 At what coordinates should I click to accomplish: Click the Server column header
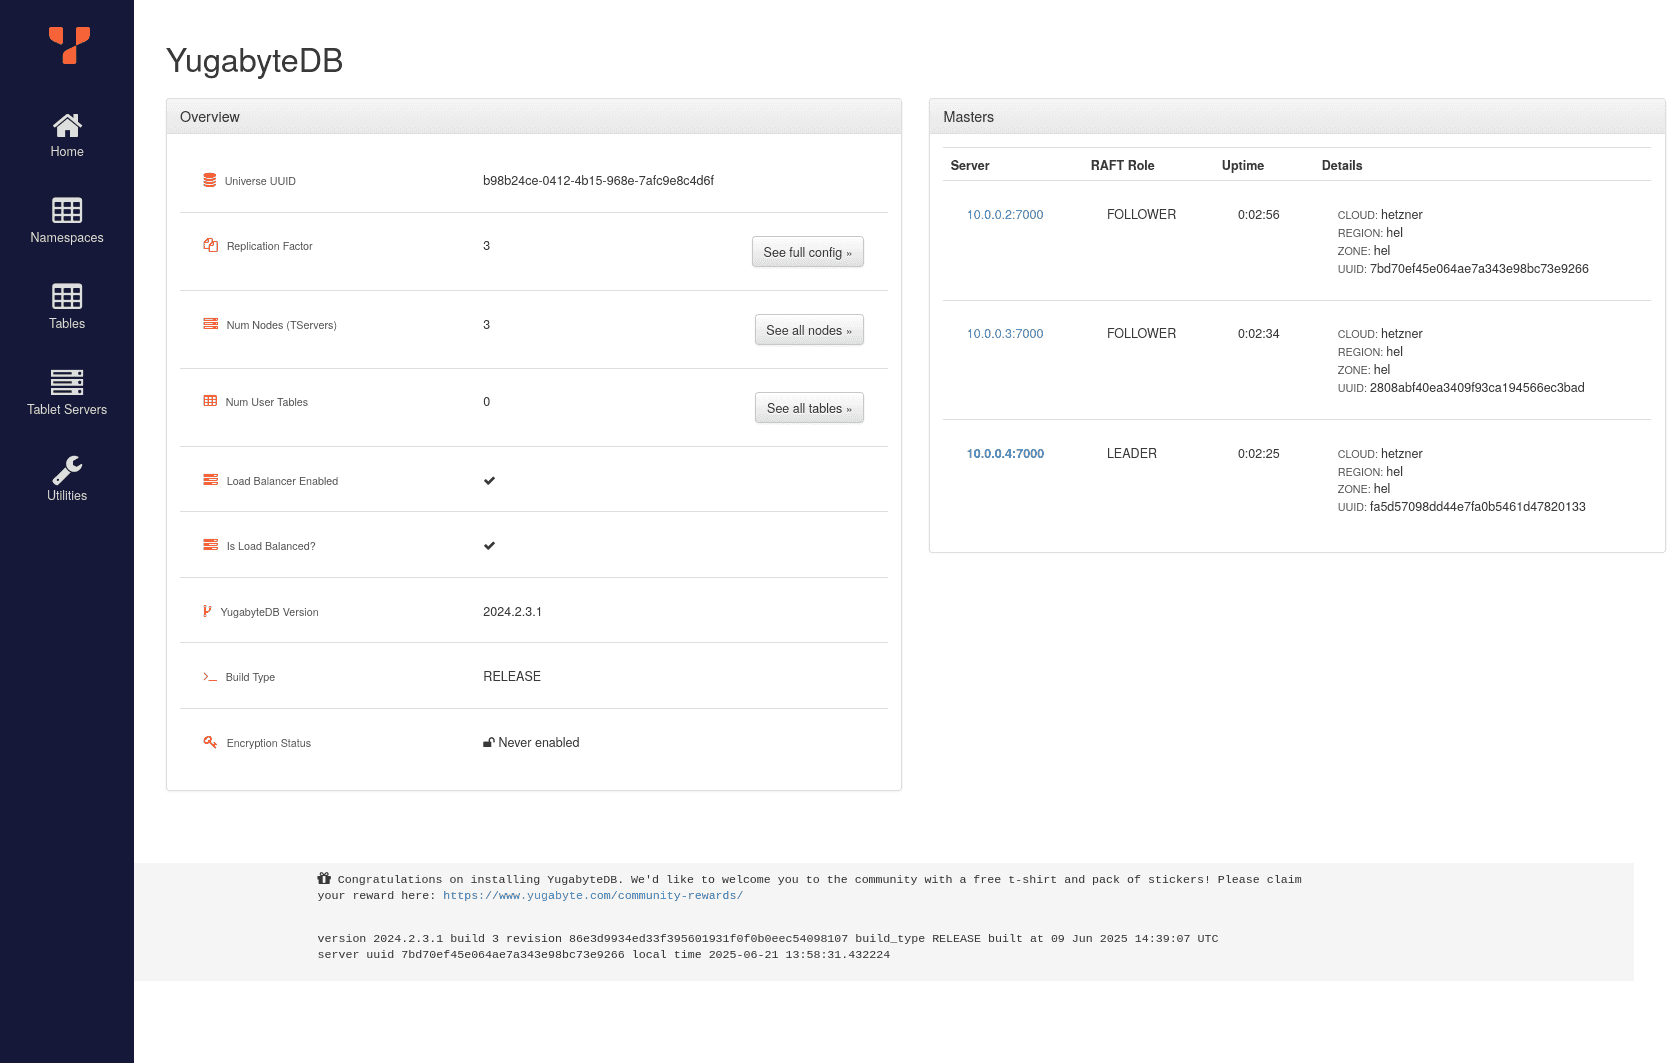coord(970,166)
